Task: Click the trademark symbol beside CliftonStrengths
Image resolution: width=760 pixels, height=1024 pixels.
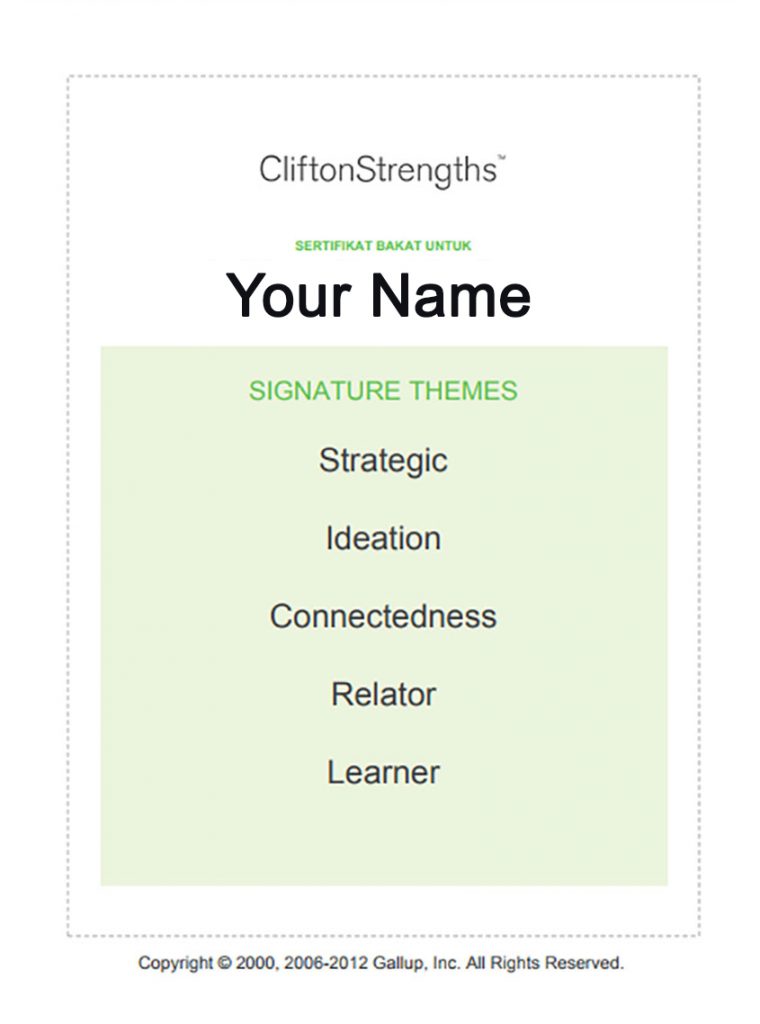Action: coord(501,157)
